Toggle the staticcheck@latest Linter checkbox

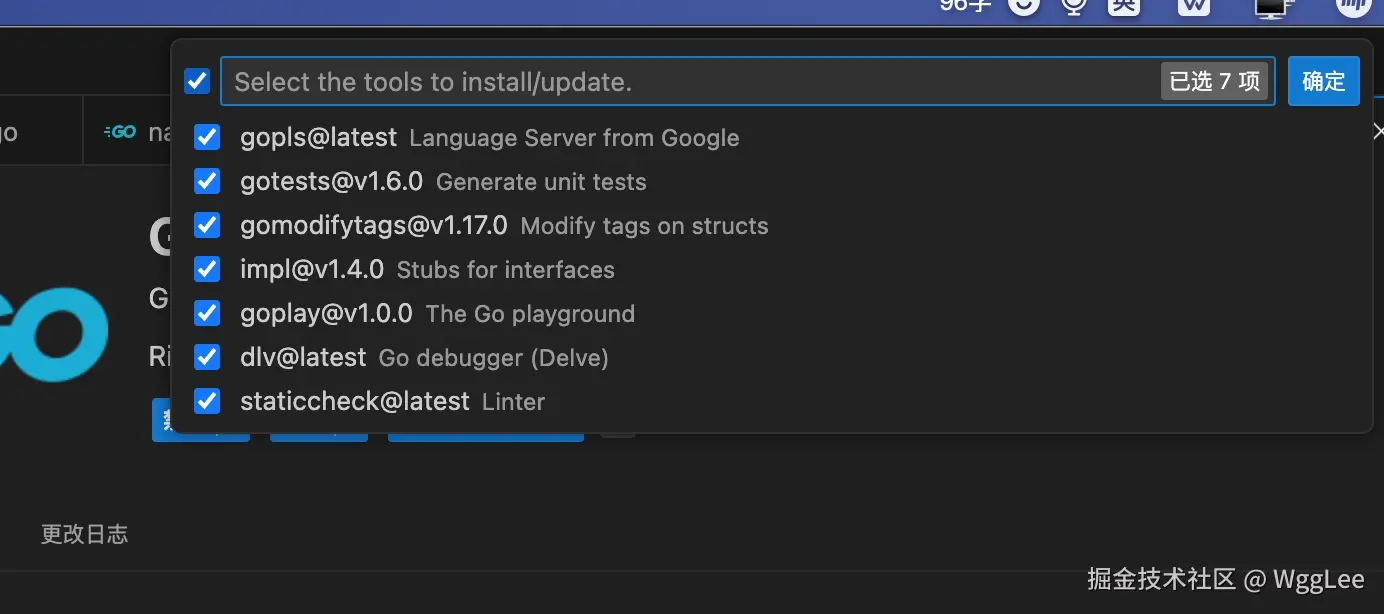pyautogui.click(x=207, y=401)
